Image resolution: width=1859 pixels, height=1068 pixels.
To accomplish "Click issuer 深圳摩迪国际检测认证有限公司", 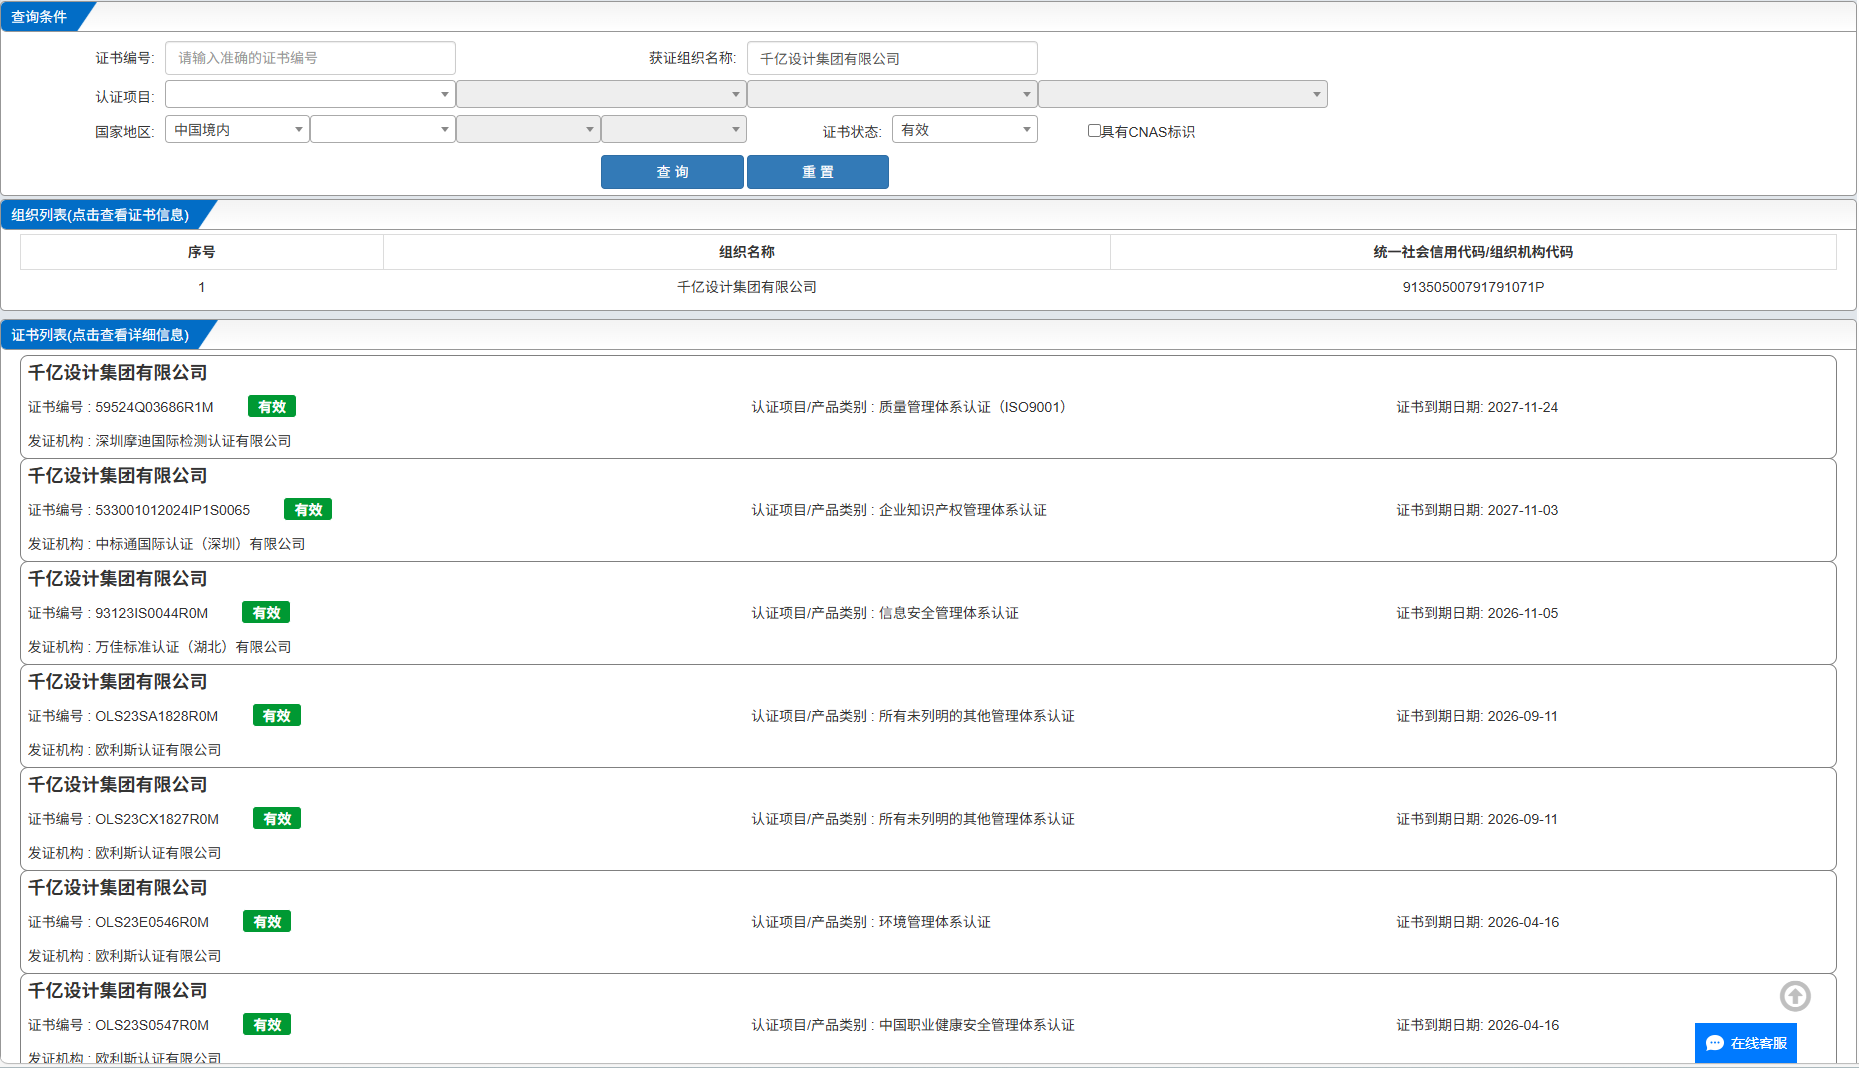I will (193, 441).
